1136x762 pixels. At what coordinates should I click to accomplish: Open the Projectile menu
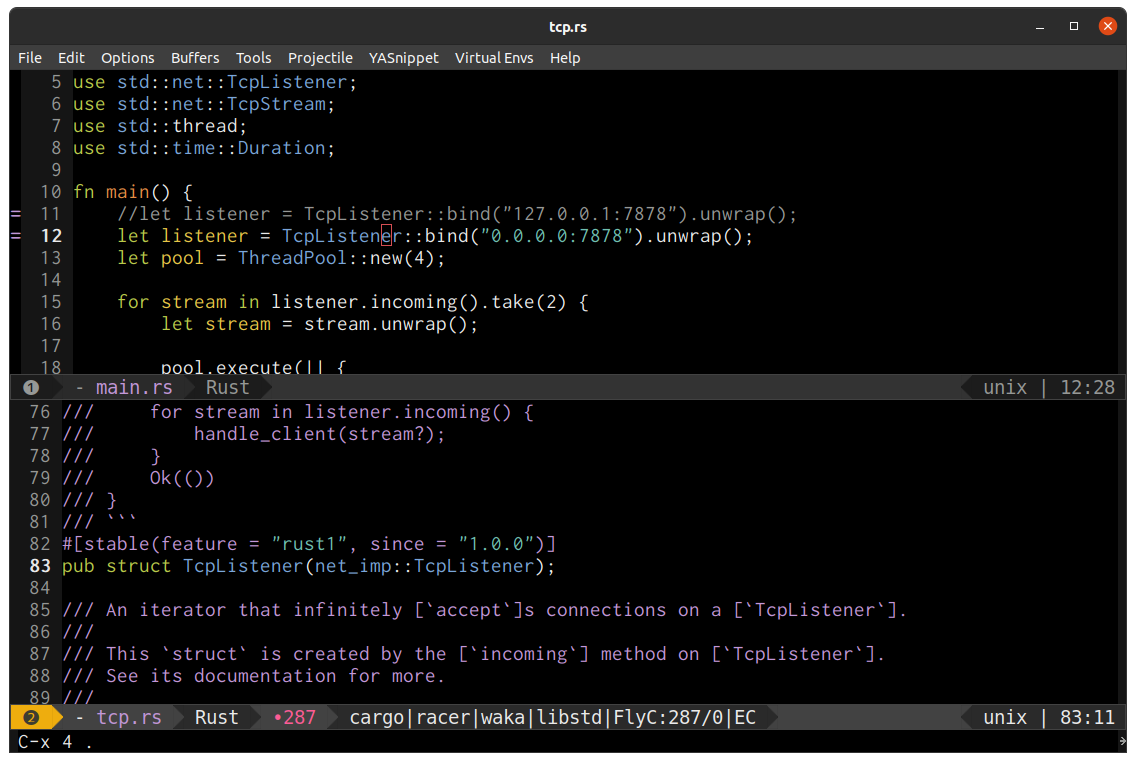click(x=320, y=58)
